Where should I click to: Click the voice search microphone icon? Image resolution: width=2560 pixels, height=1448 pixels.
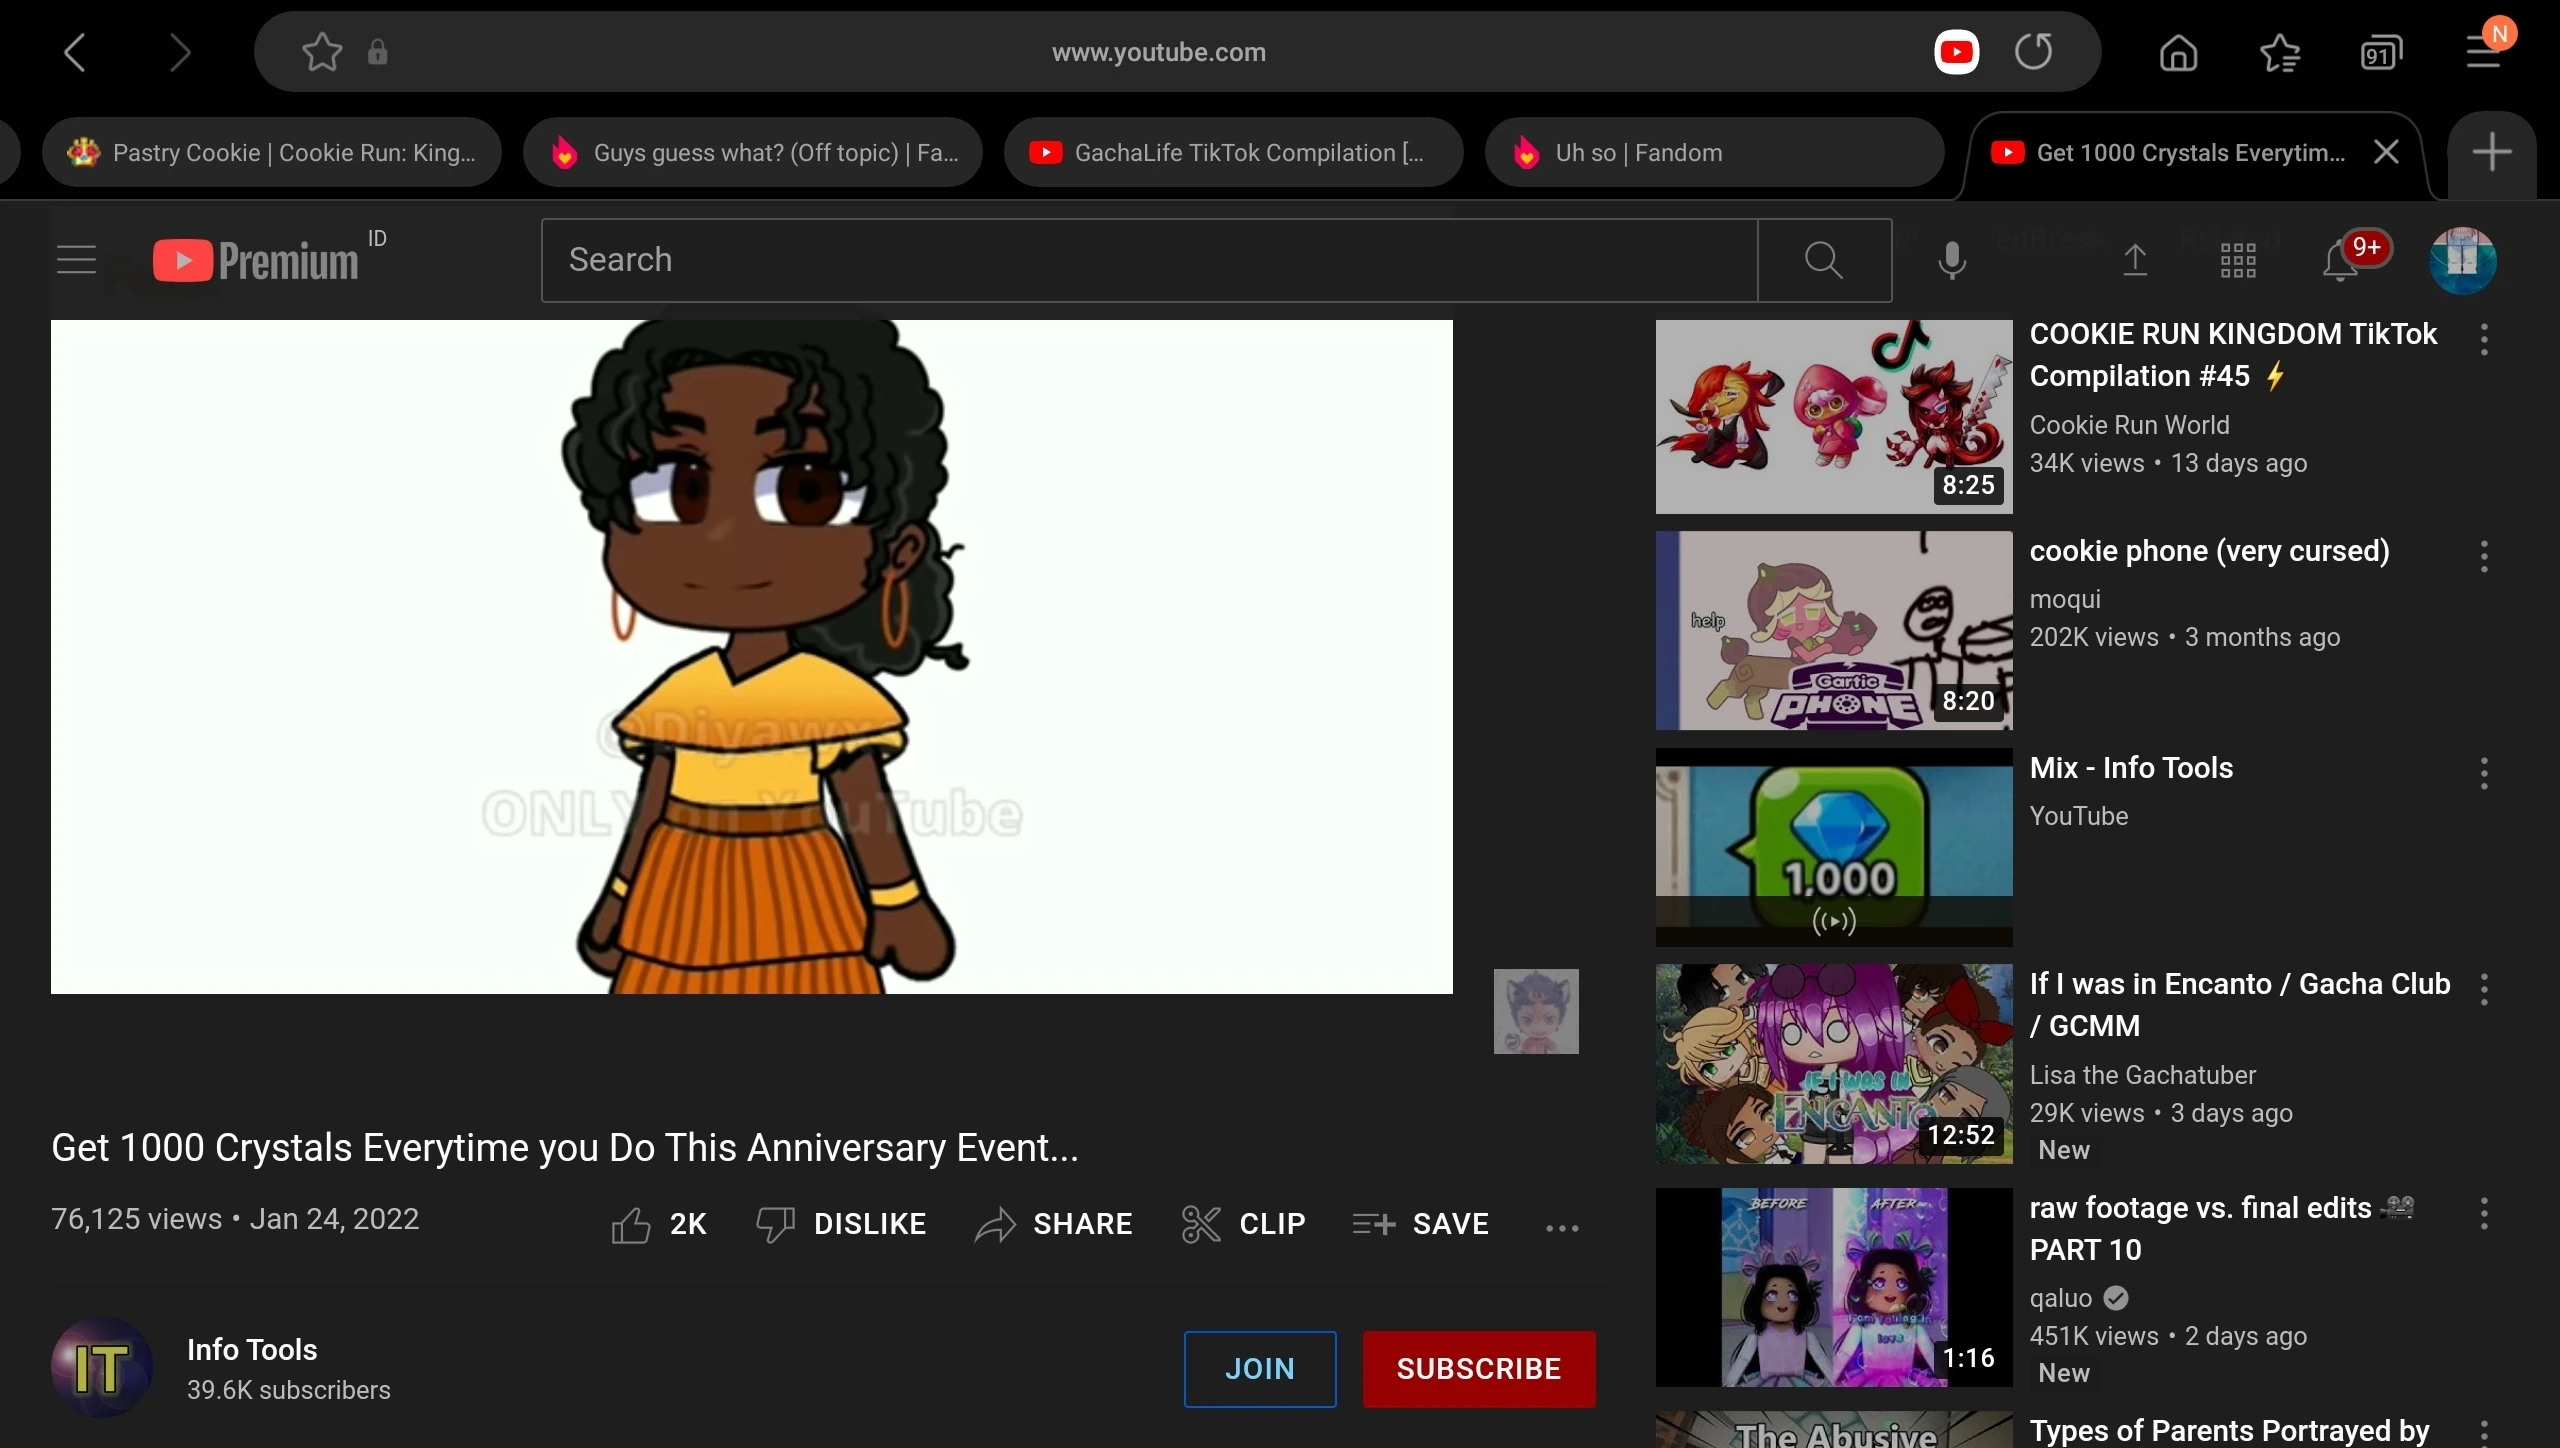click(1951, 260)
